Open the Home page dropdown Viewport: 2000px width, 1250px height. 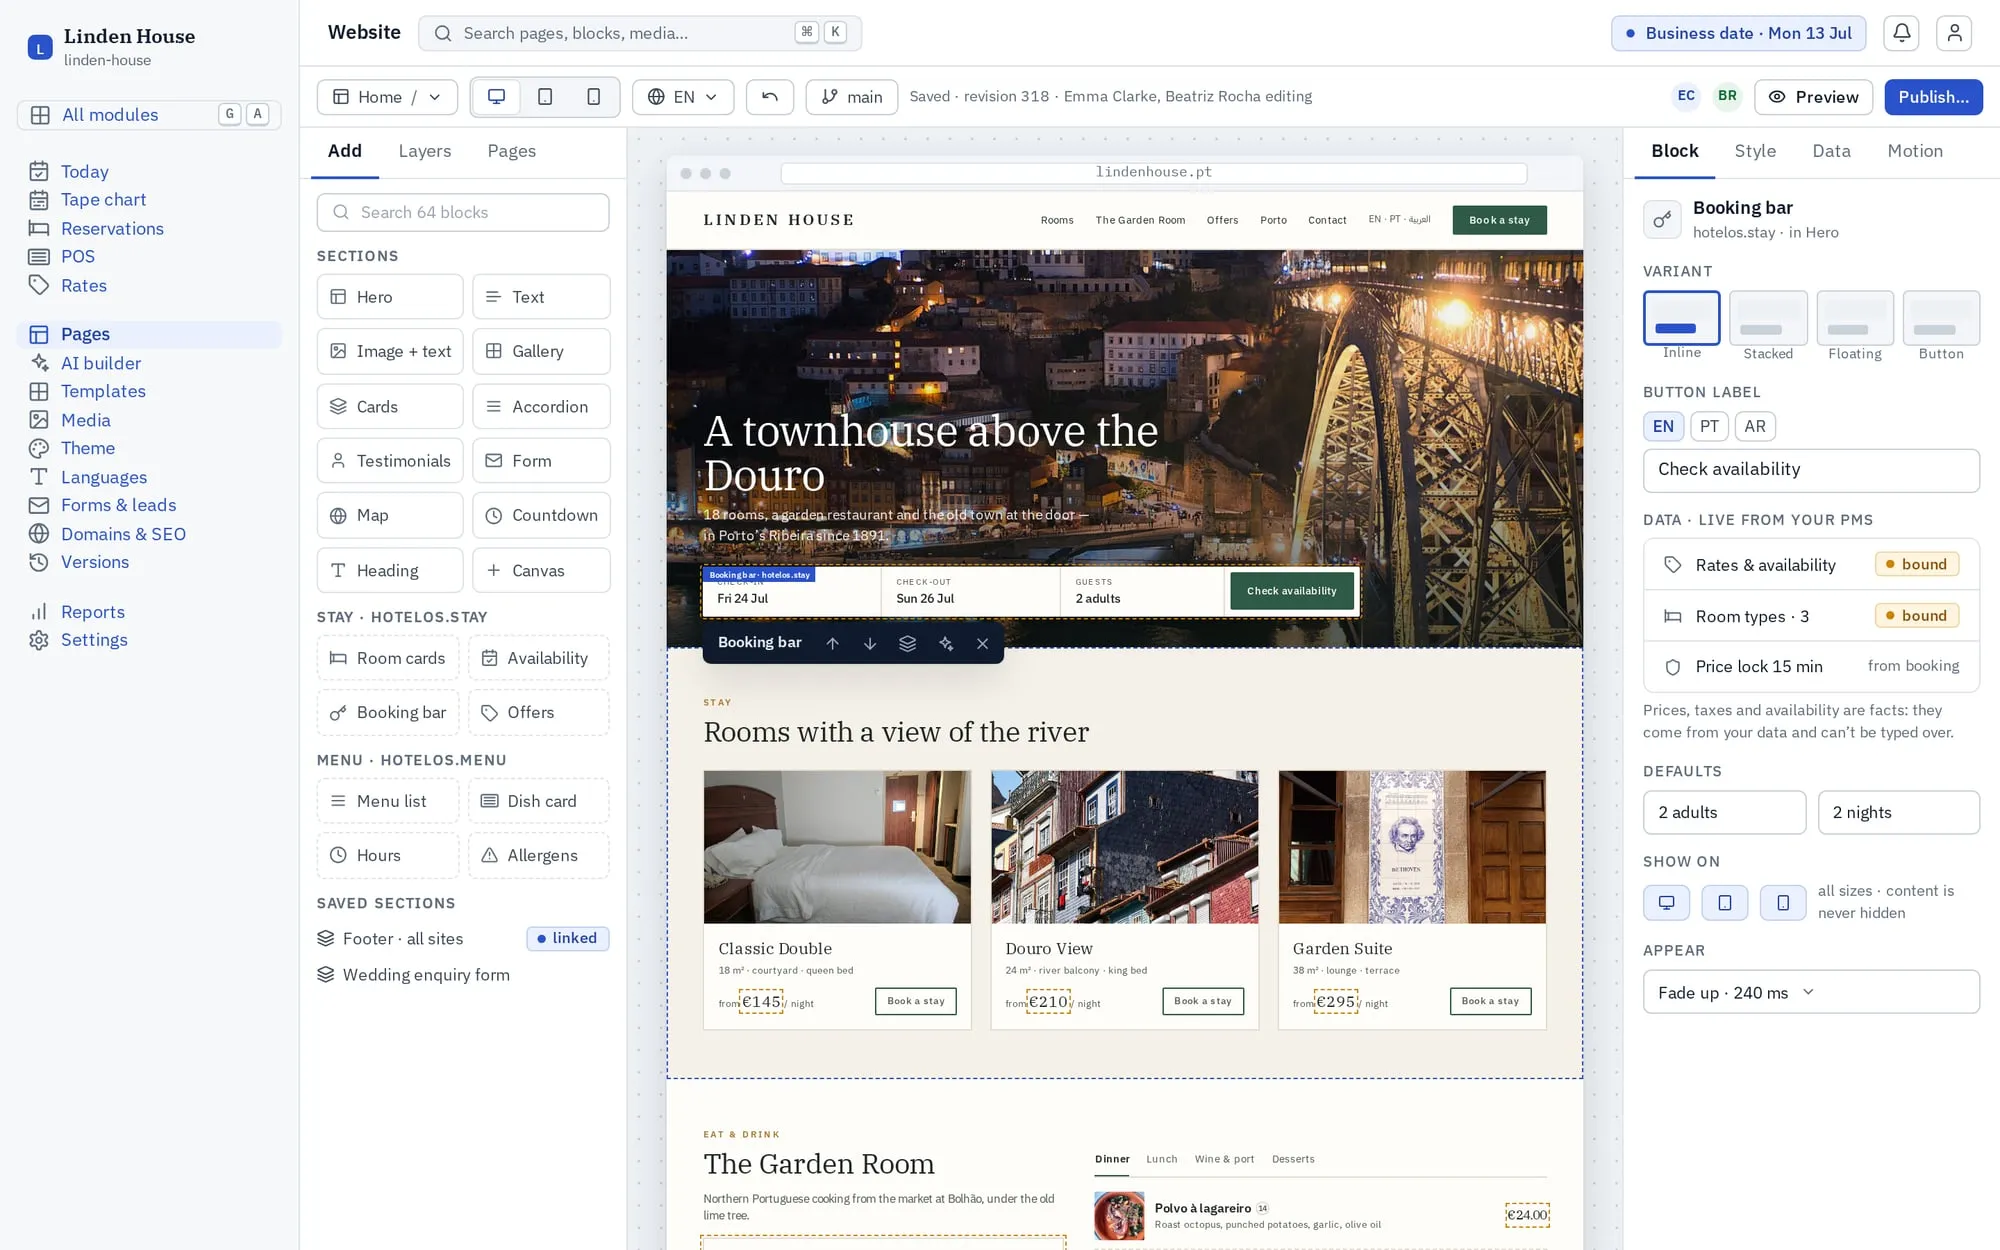click(387, 97)
